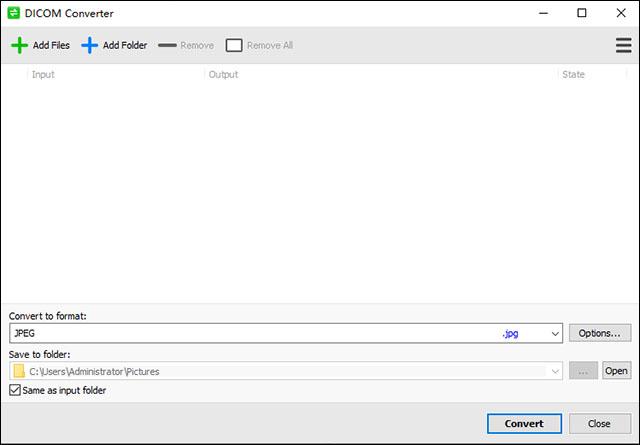Click the Close button at bottom
The image size is (640, 445).
coord(600,424)
